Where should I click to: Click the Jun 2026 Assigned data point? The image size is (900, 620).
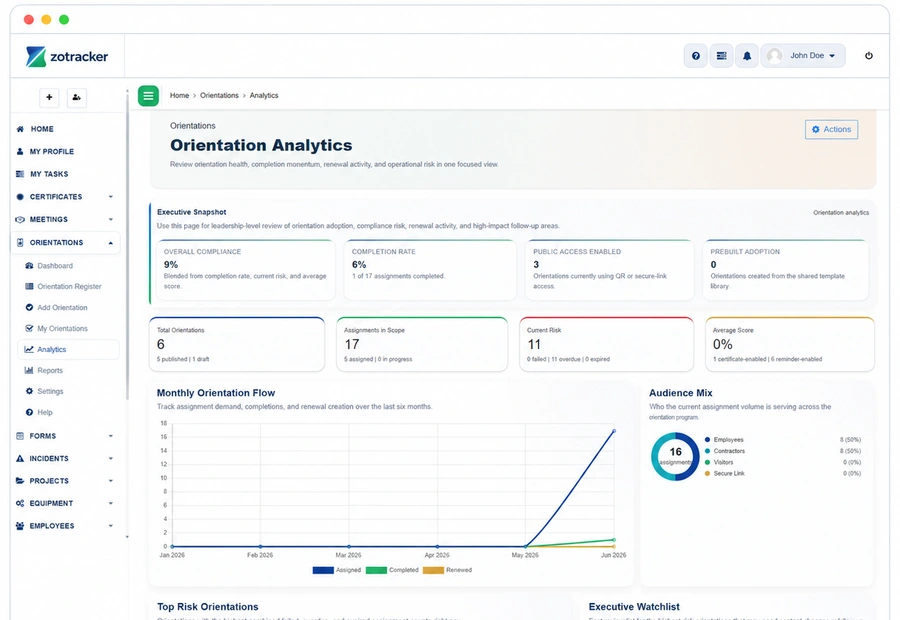click(x=614, y=431)
